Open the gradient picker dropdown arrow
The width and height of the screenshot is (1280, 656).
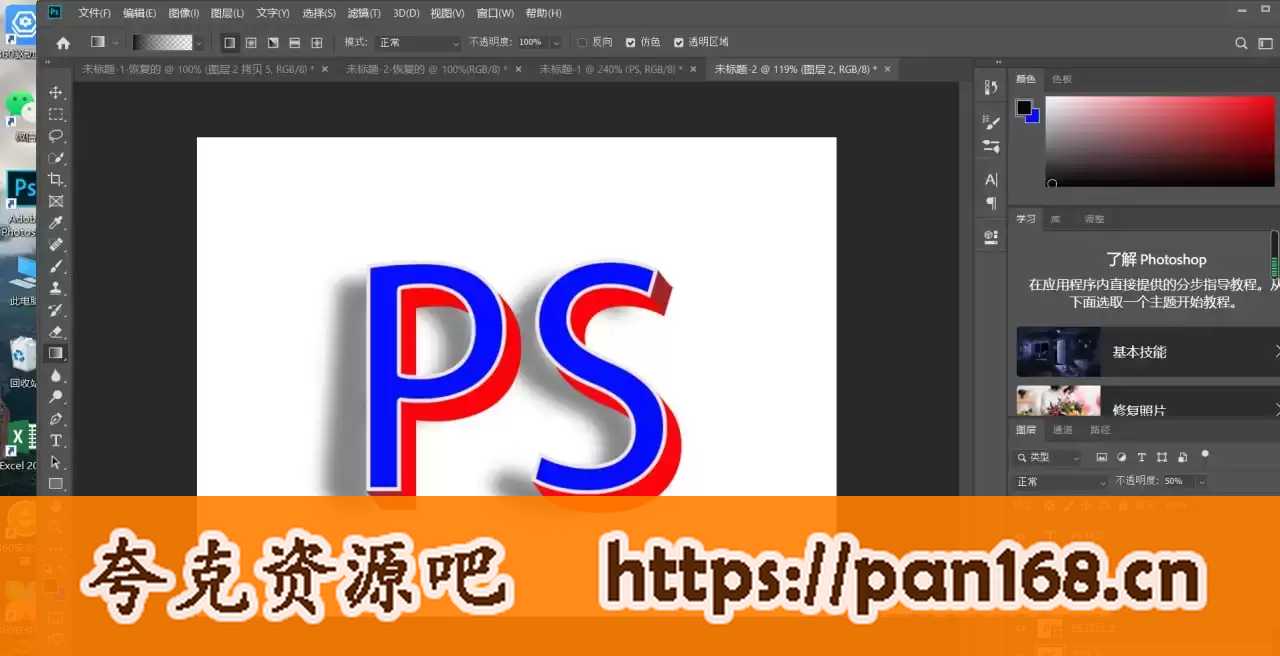coord(200,43)
